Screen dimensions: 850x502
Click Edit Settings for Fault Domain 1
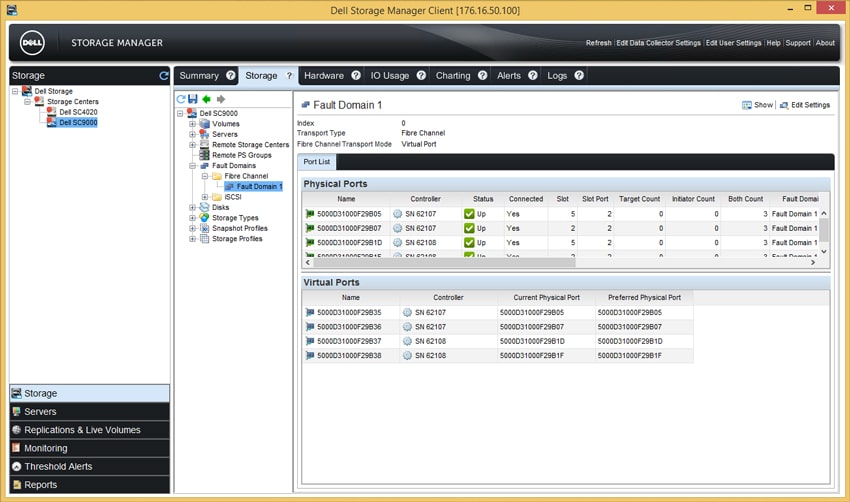tap(805, 105)
